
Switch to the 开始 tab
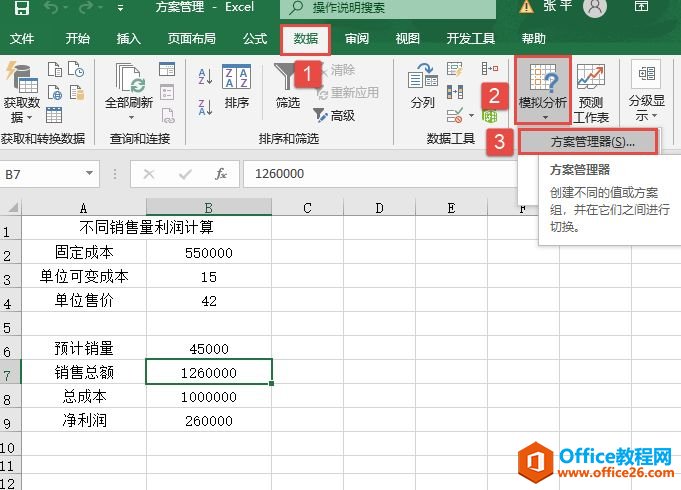pyautogui.click(x=77, y=39)
